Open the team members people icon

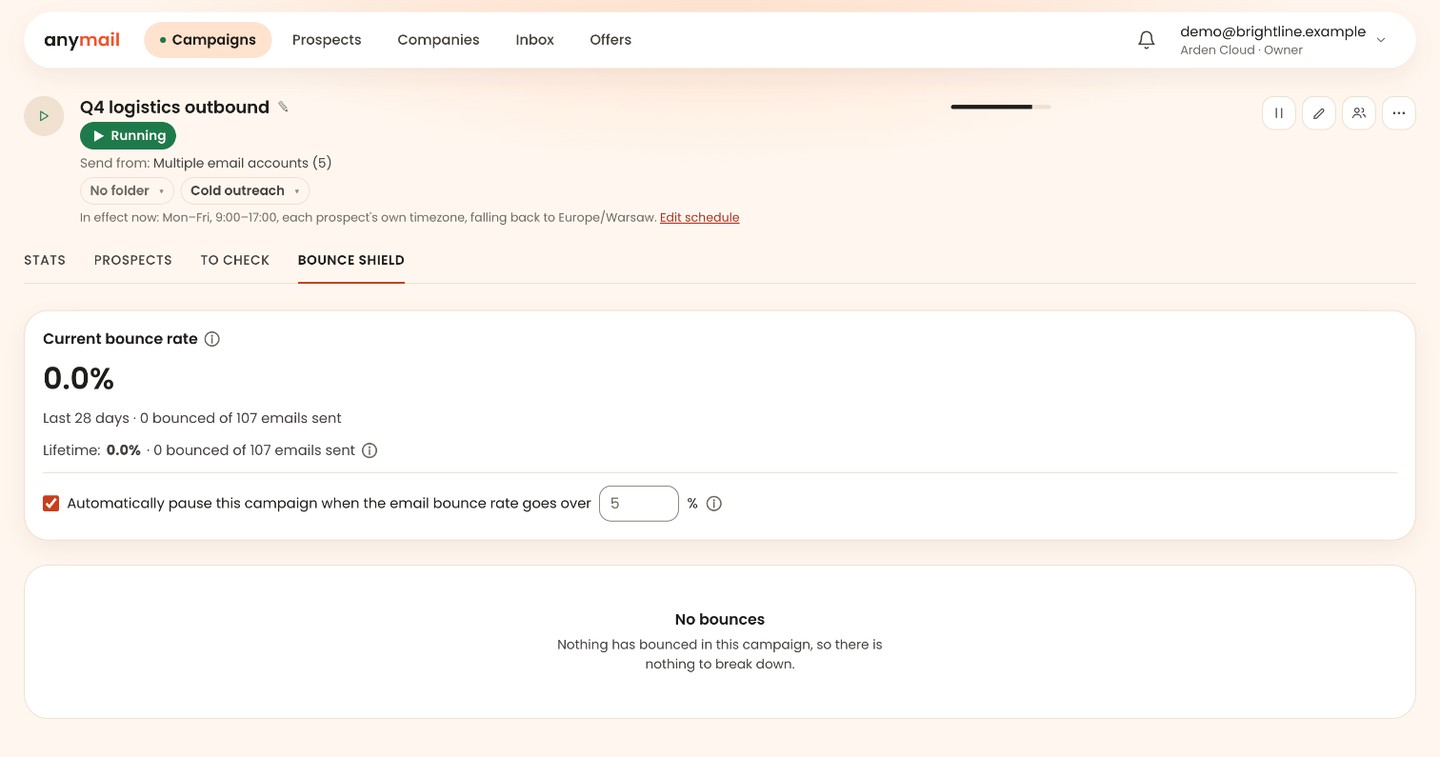pos(1359,113)
